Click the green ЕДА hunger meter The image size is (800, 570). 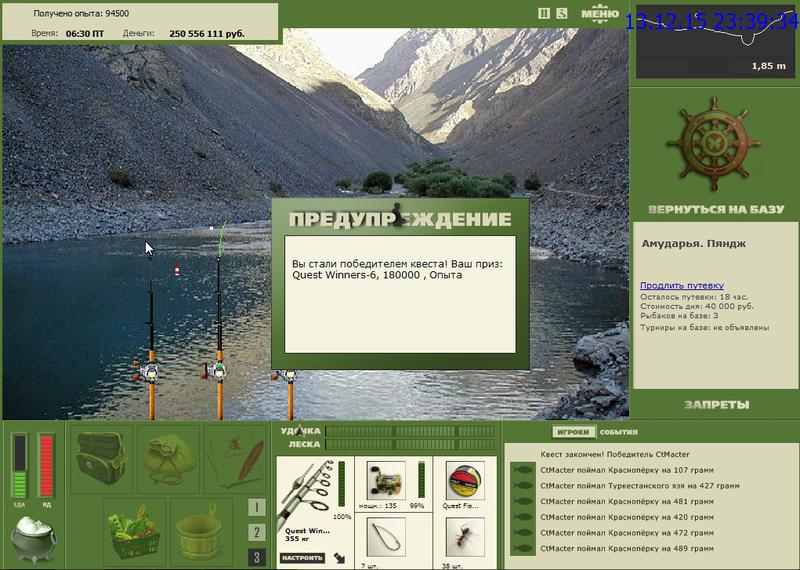click(x=19, y=466)
